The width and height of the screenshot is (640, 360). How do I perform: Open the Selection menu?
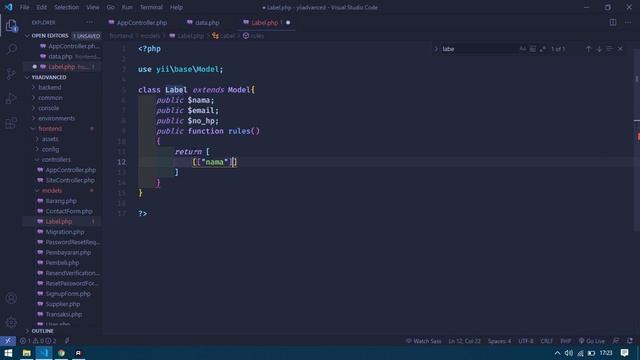pos(67,7)
